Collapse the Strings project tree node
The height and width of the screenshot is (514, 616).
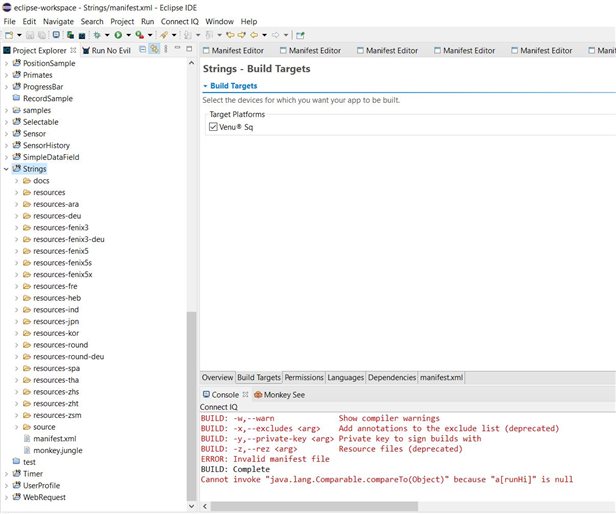click(7, 169)
